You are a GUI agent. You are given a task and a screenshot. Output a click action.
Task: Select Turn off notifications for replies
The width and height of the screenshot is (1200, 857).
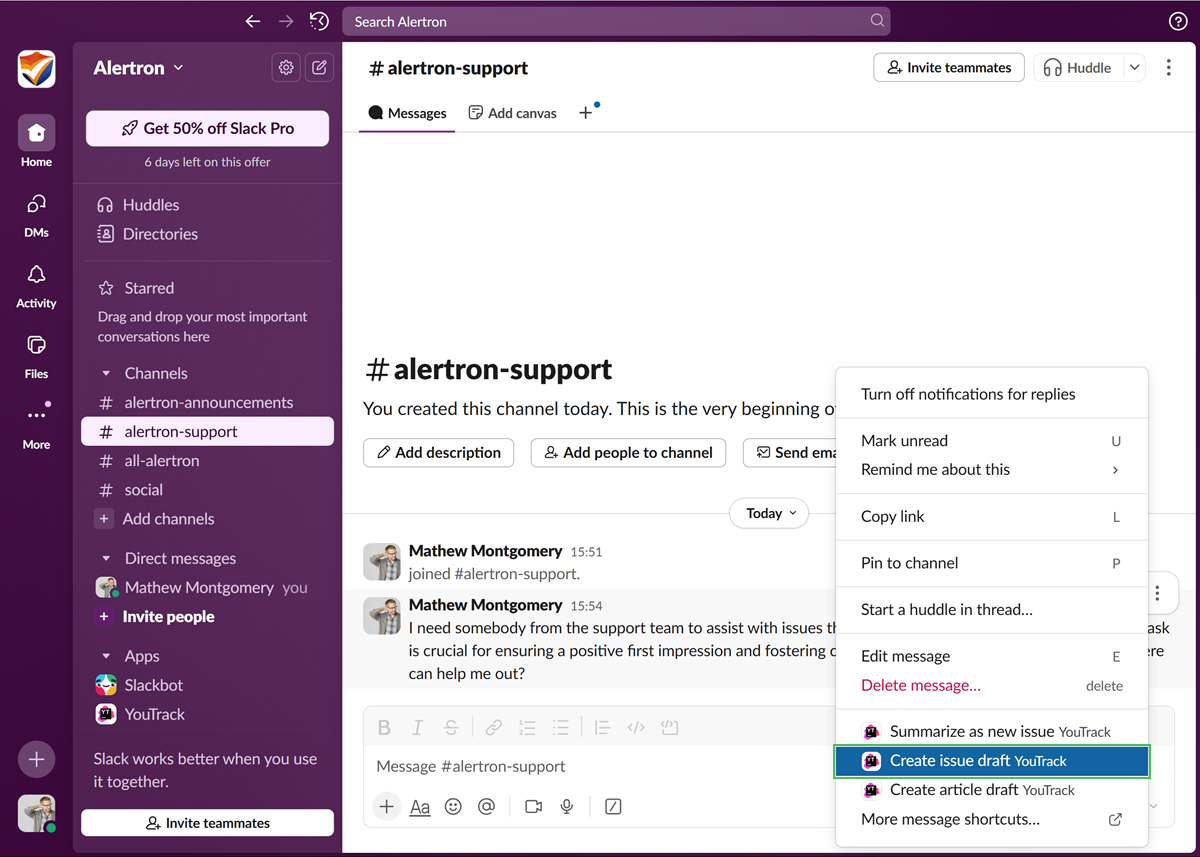991,394
